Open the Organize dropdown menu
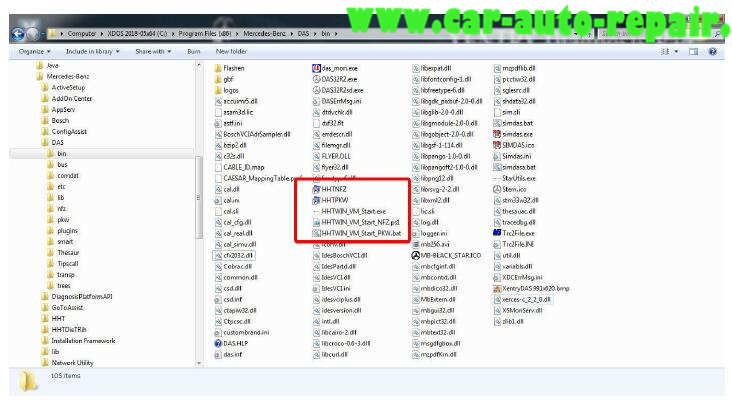This screenshot has height=402, width=732. 35,51
